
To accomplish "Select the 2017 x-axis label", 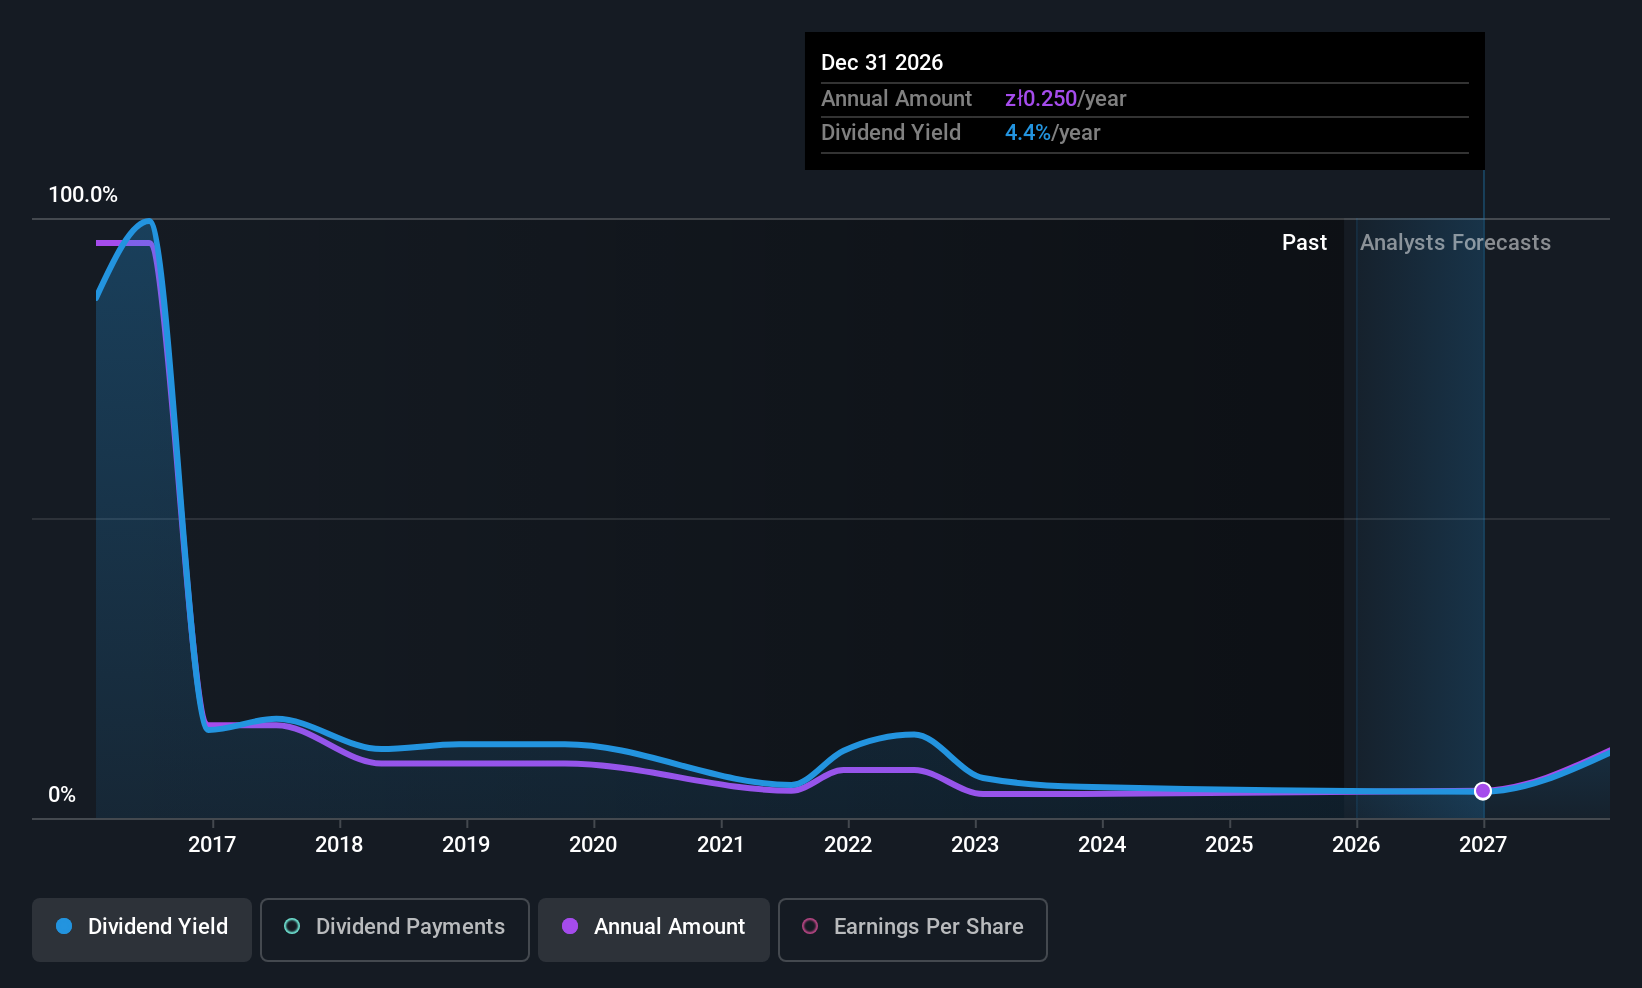I will pos(212,845).
